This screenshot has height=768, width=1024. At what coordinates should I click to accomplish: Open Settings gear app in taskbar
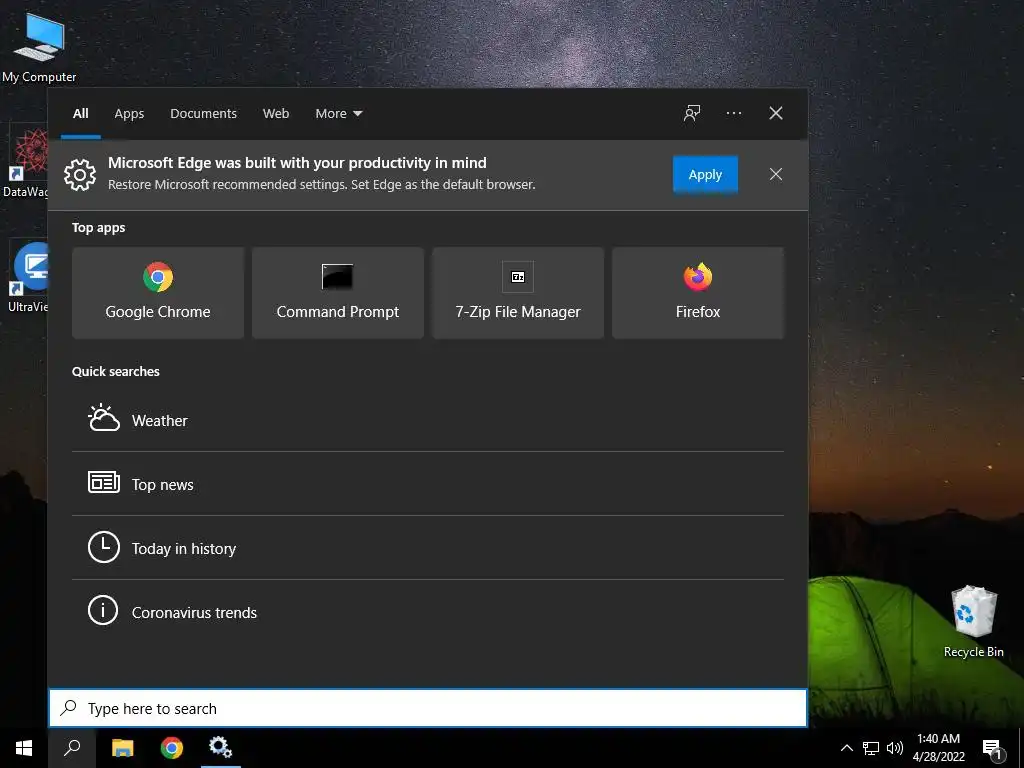(x=221, y=748)
